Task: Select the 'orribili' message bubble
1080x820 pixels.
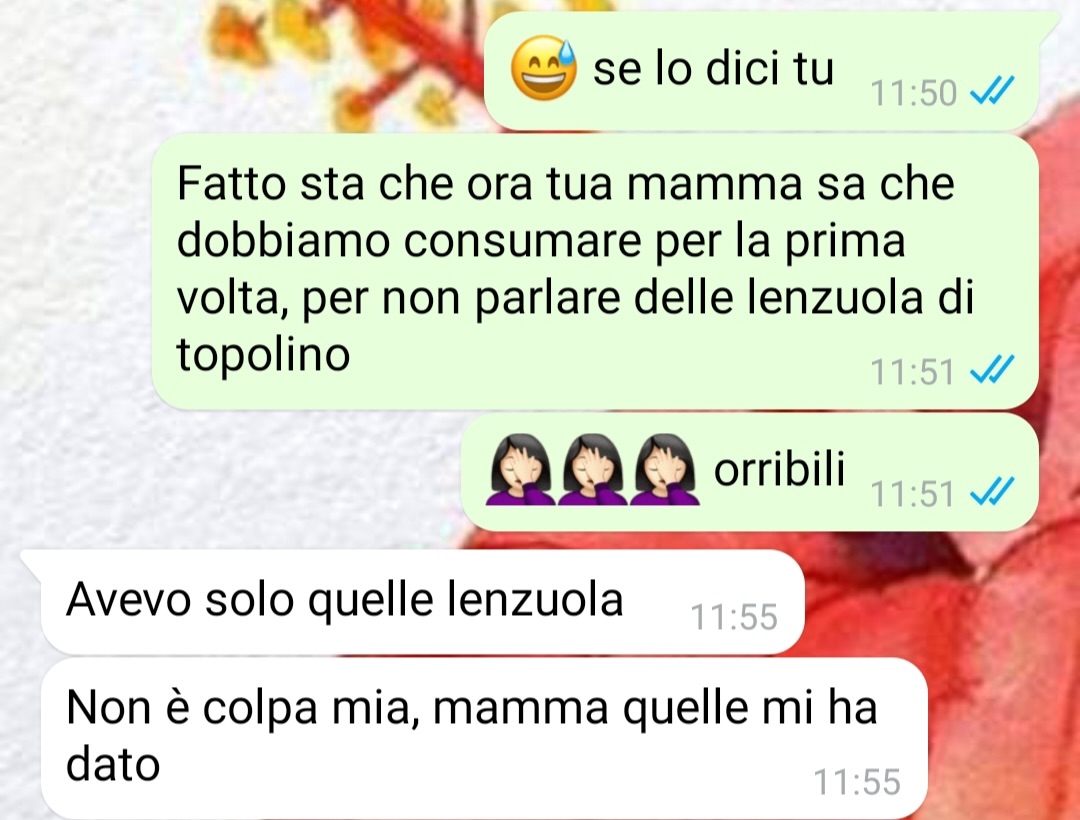Action: click(x=749, y=472)
